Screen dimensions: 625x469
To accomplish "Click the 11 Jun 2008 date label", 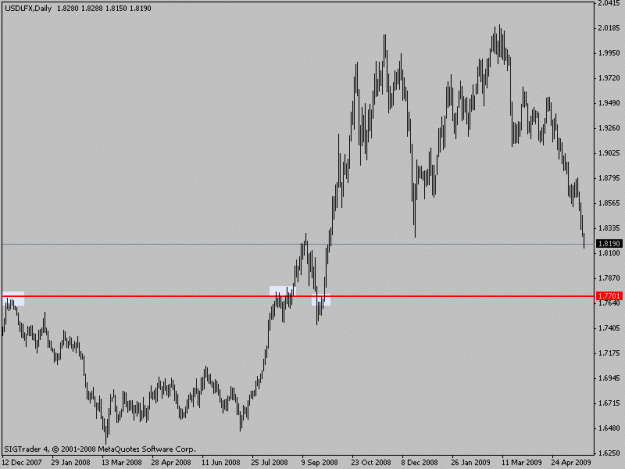I will click(x=221, y=463).
